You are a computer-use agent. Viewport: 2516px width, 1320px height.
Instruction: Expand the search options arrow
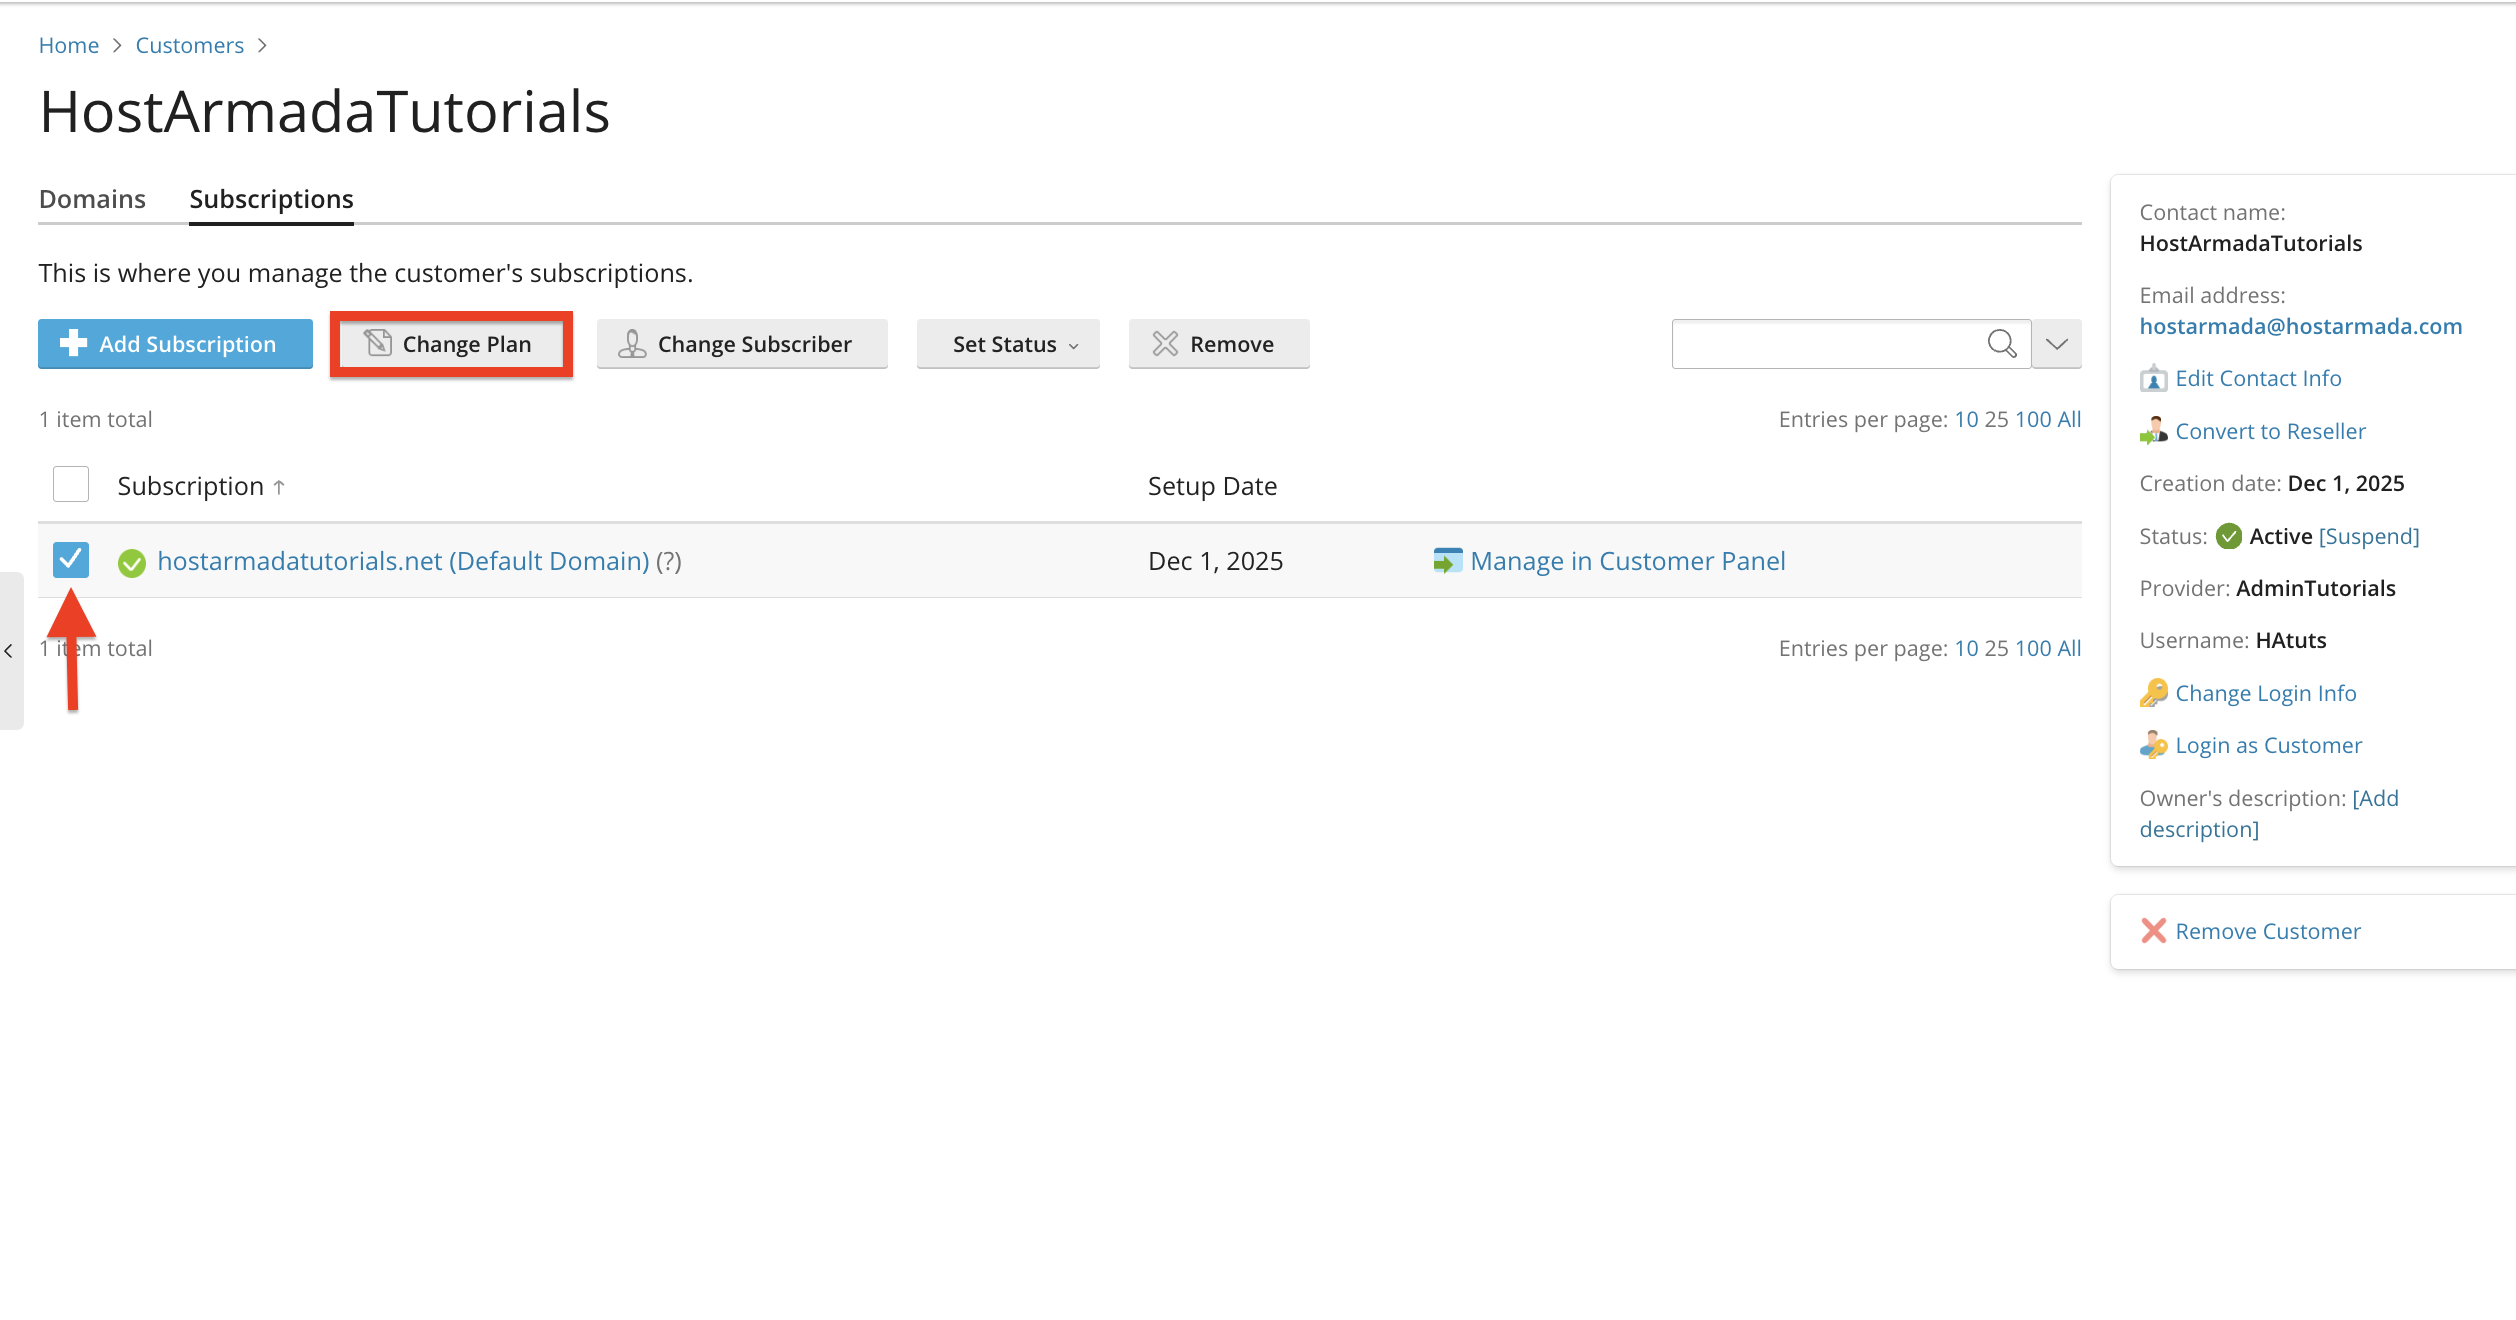click(x=2056, y=344)
